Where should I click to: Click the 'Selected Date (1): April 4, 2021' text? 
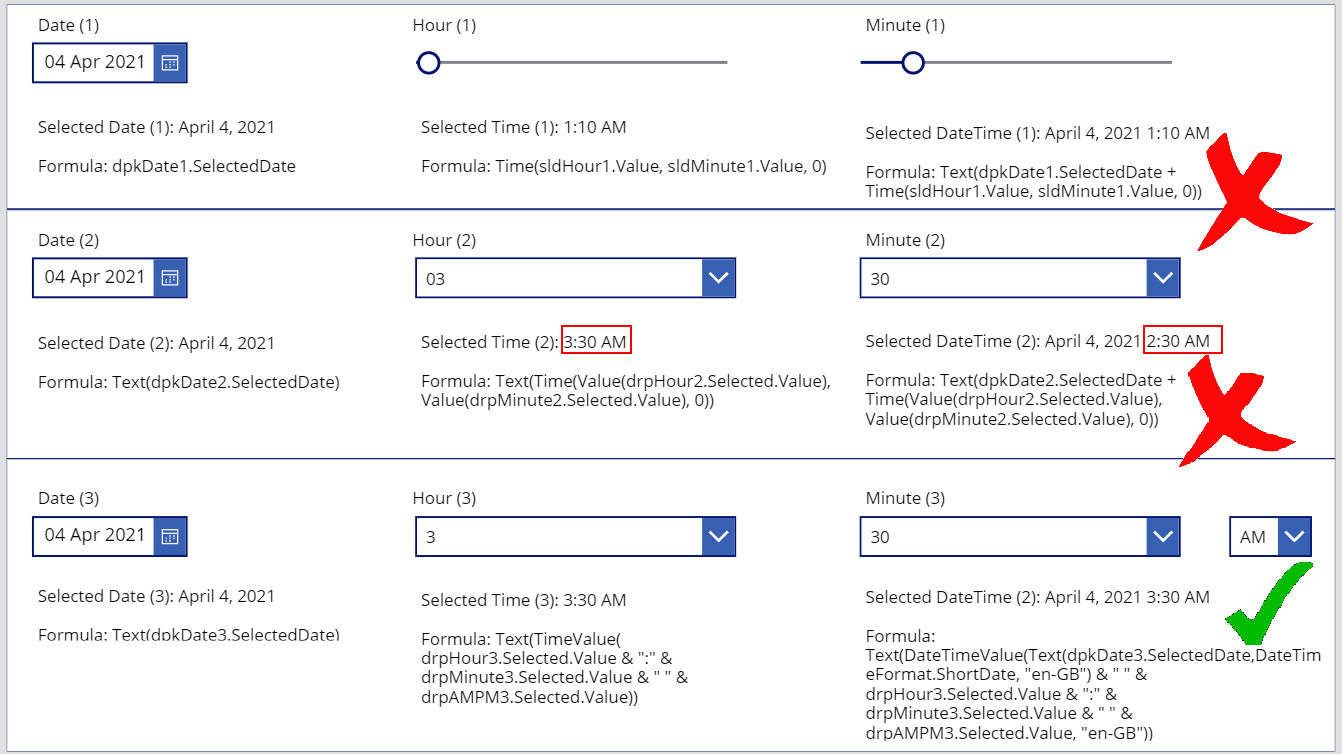coord(157,127)
